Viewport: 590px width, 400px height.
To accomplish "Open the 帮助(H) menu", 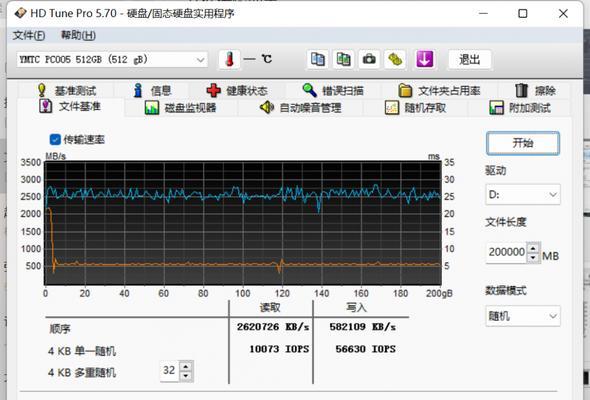I will coord(78,35).
